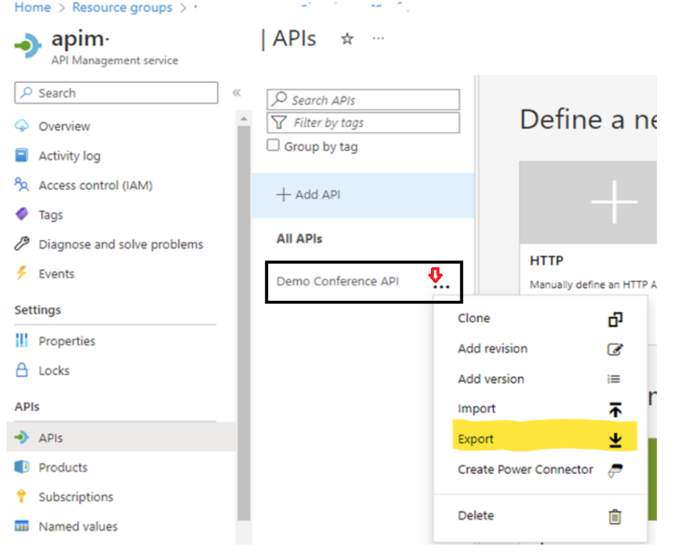Click the purple Tags icon
The image size is (676, 558).
pyautogui.click(x=22, y=214)
